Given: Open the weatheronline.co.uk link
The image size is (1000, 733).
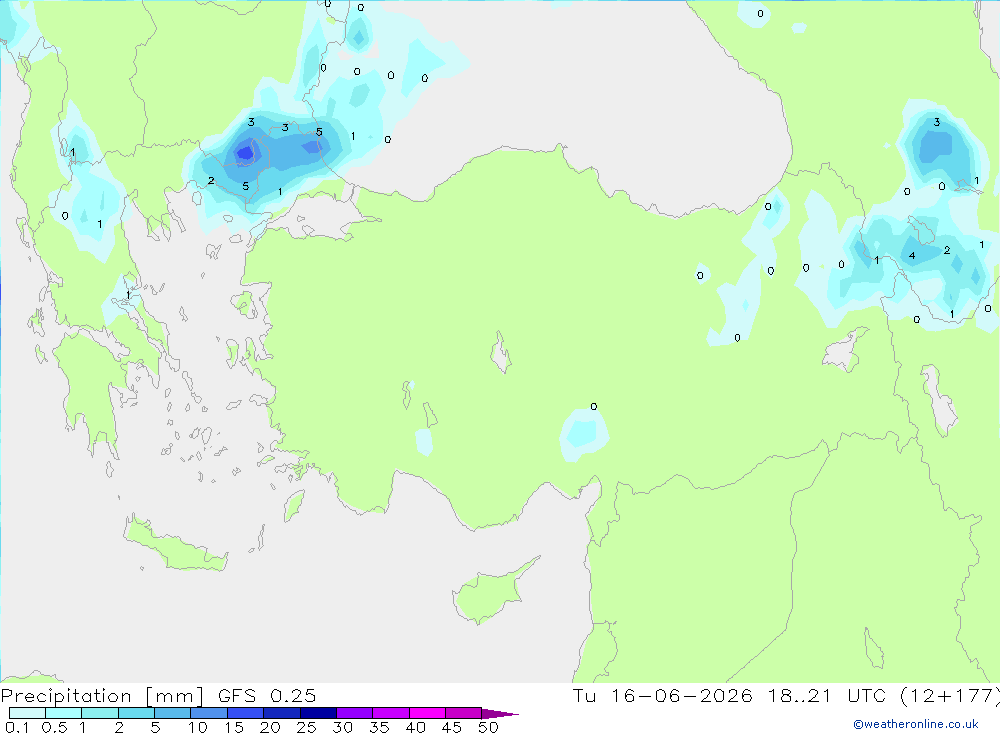Looking at the screenshot, I should (x=916, y=724).
